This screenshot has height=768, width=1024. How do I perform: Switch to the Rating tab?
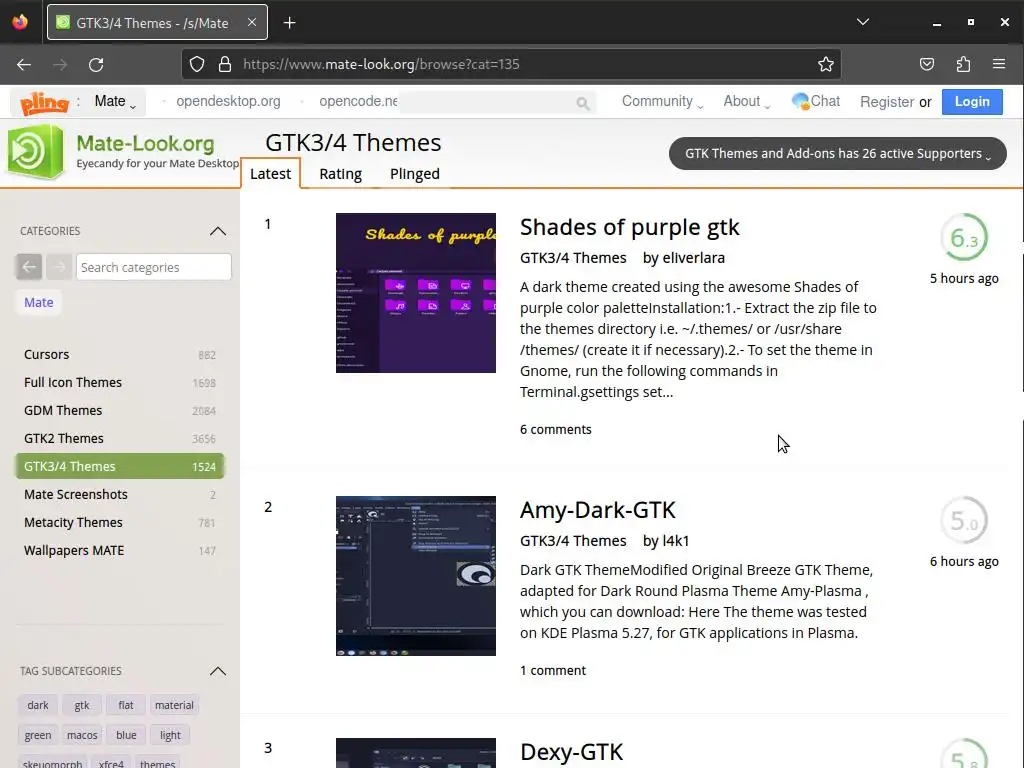[340, 174]
